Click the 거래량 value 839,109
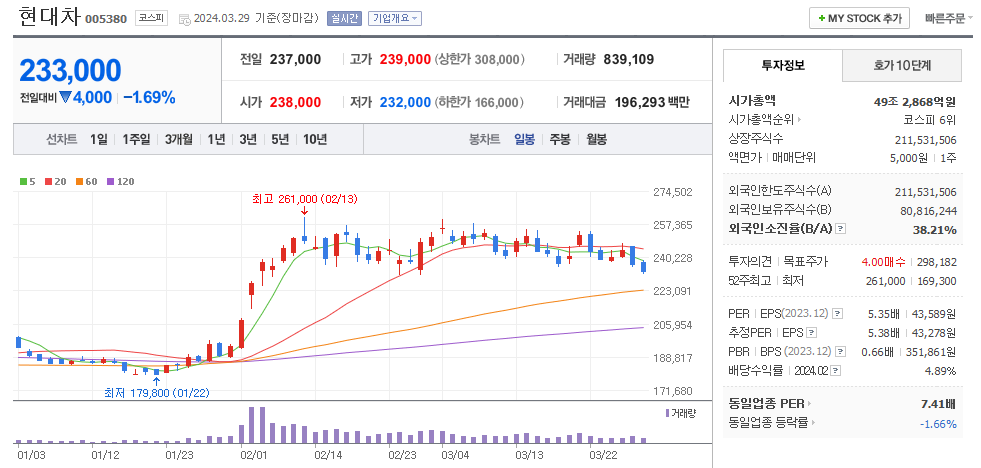981x468 pixels. point(629,59)
